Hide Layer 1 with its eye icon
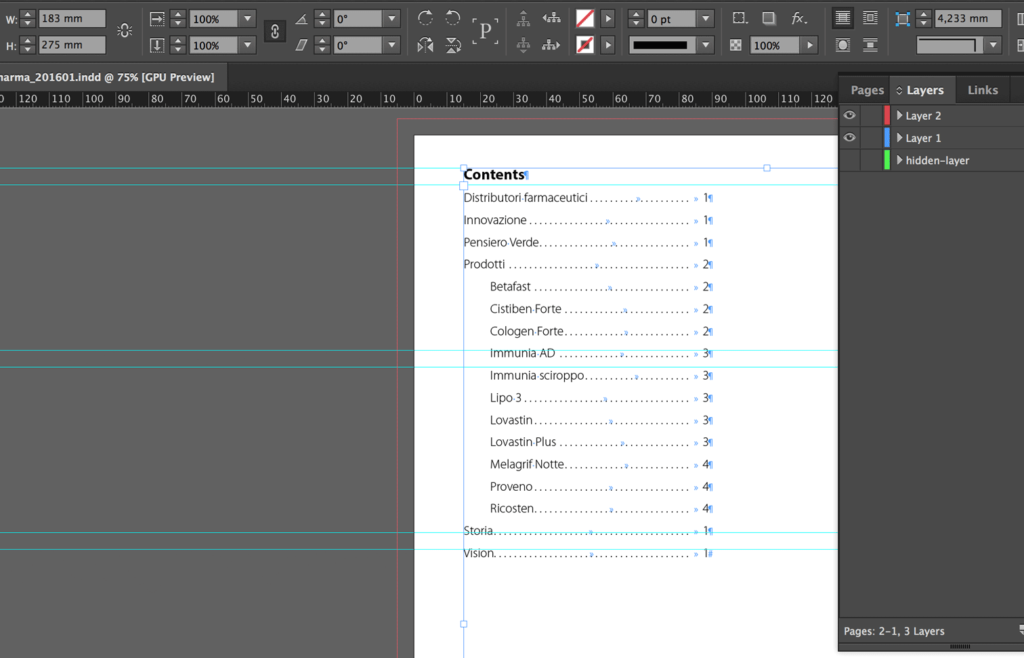Viewport: 1024px width, 658px height. pyautogui.click(x=849, y=138)
